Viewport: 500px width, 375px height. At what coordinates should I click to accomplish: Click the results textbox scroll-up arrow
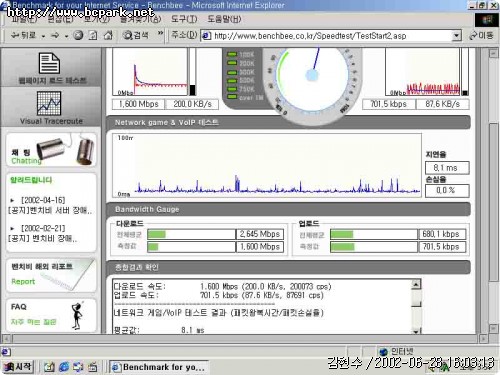416,284
